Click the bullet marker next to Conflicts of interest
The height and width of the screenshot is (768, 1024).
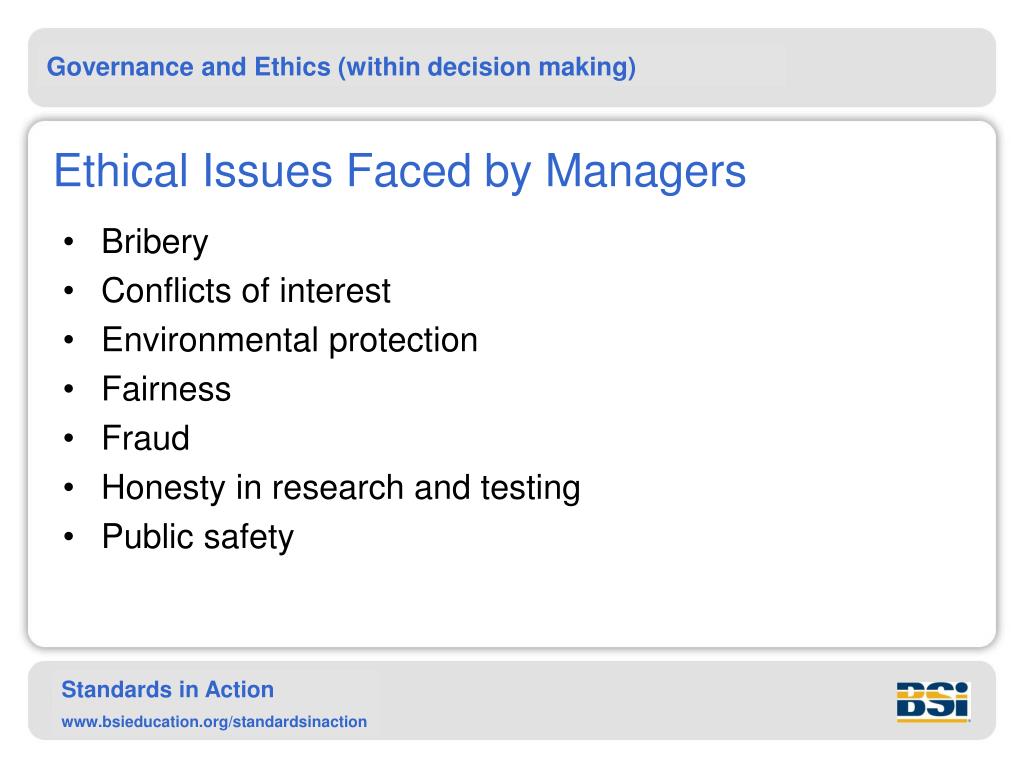pos(69,291)
